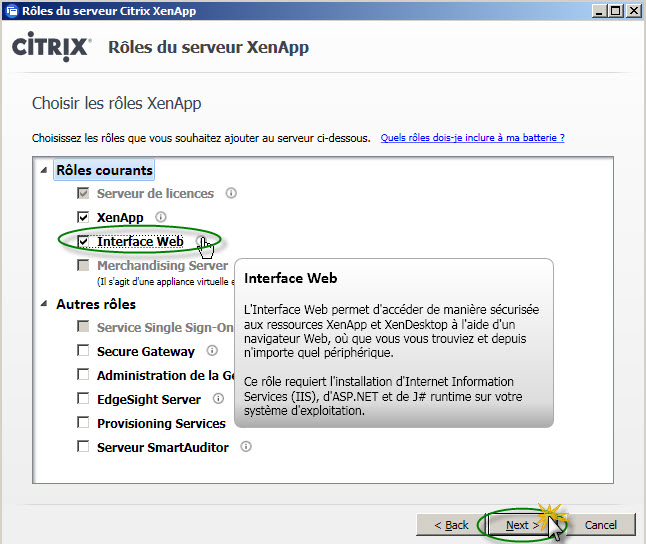The image size is (646, 544).
Task: Click the Serveur de licences checkbox
Action: tap(83, 193)
